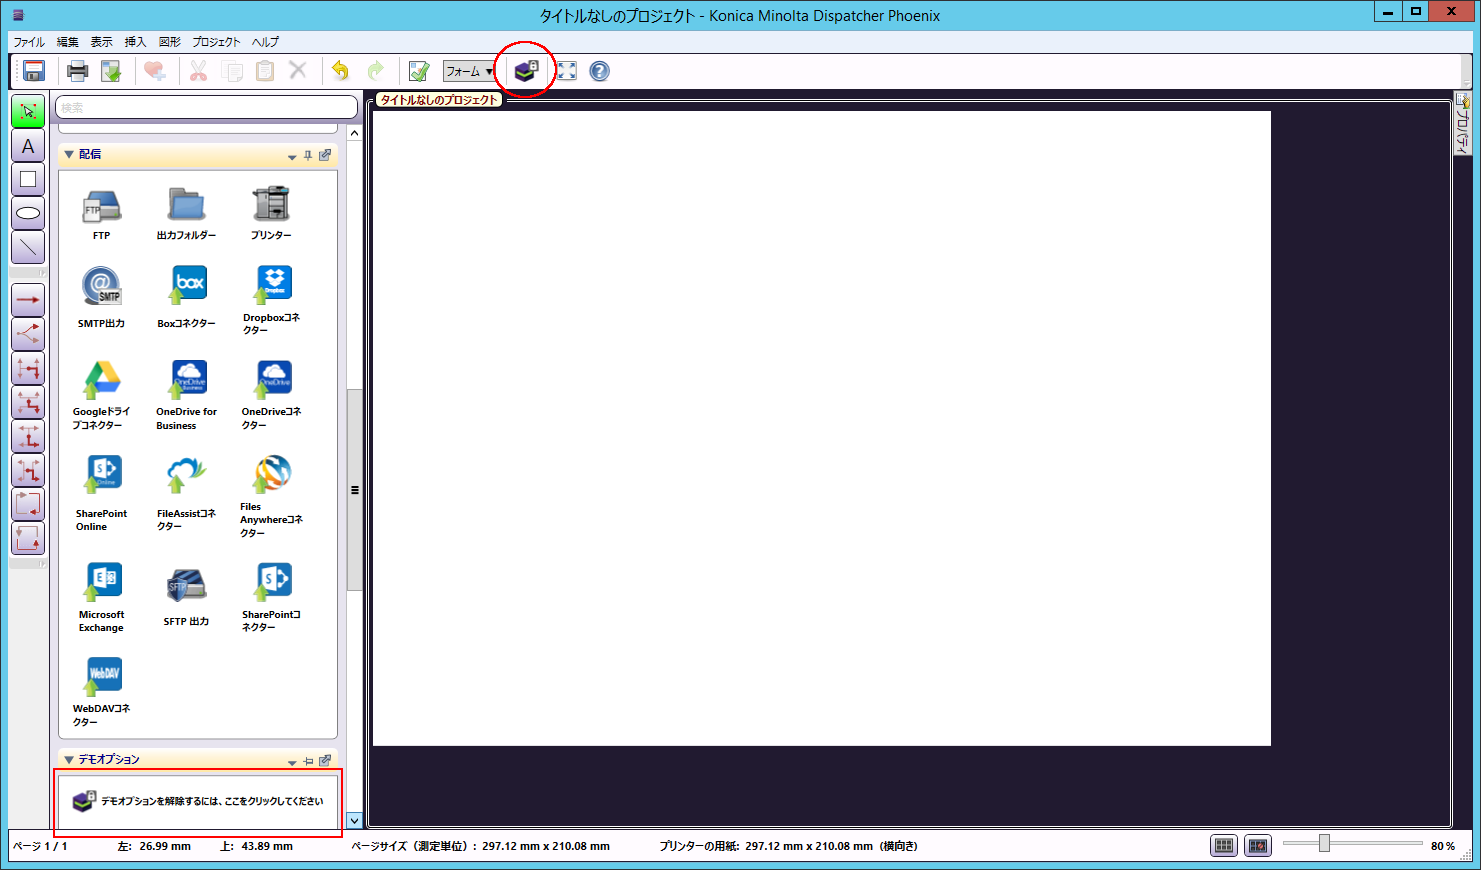1481x870 pixels.
Task: Select the OneDriveコネクター node
Action: 271,396
